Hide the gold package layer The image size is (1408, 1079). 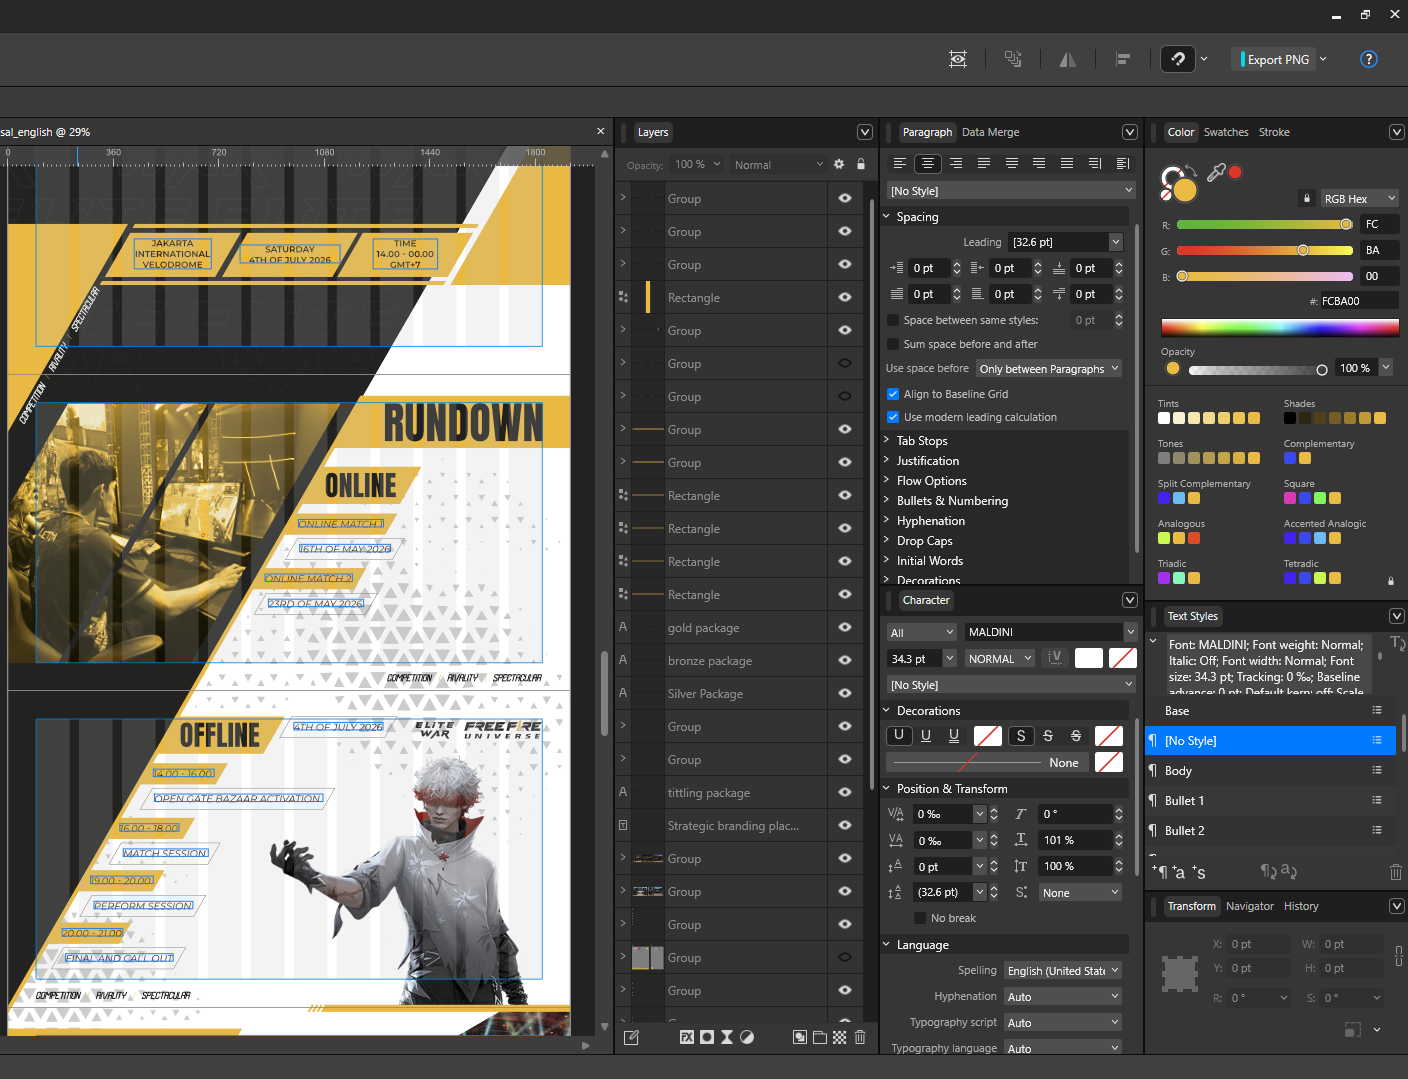[845, 627]
